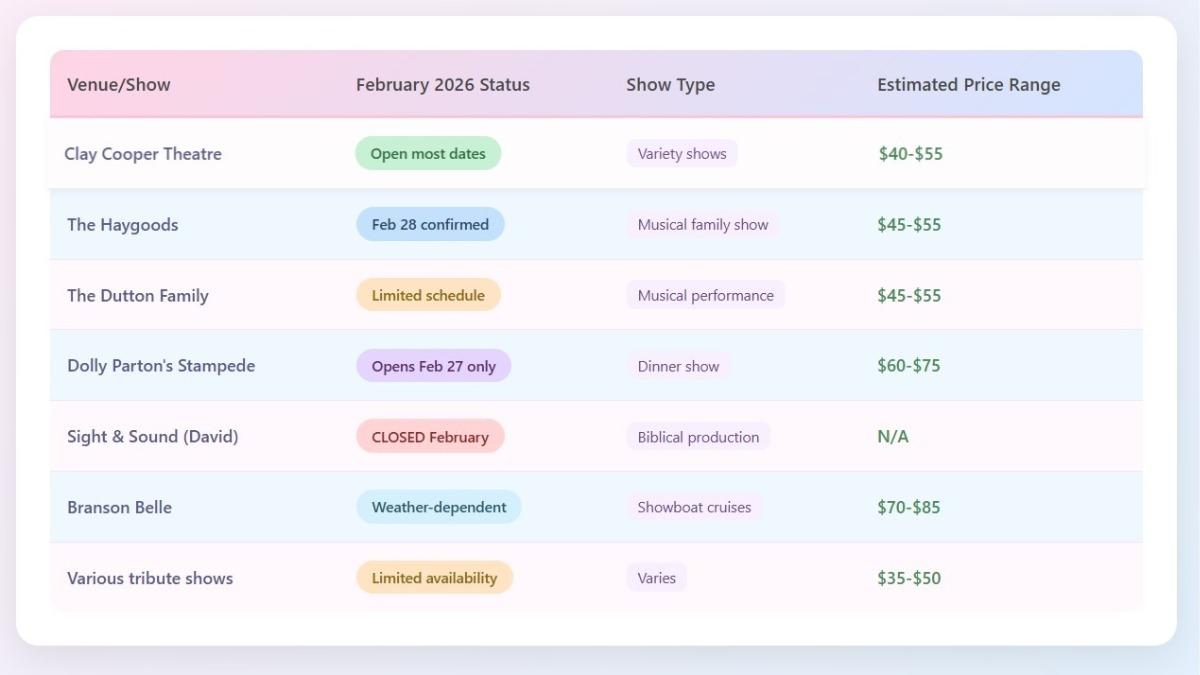Click the 'Variety shows' type tag
The height and width of the screenshot is (675, 1200).
pos(682,154)
